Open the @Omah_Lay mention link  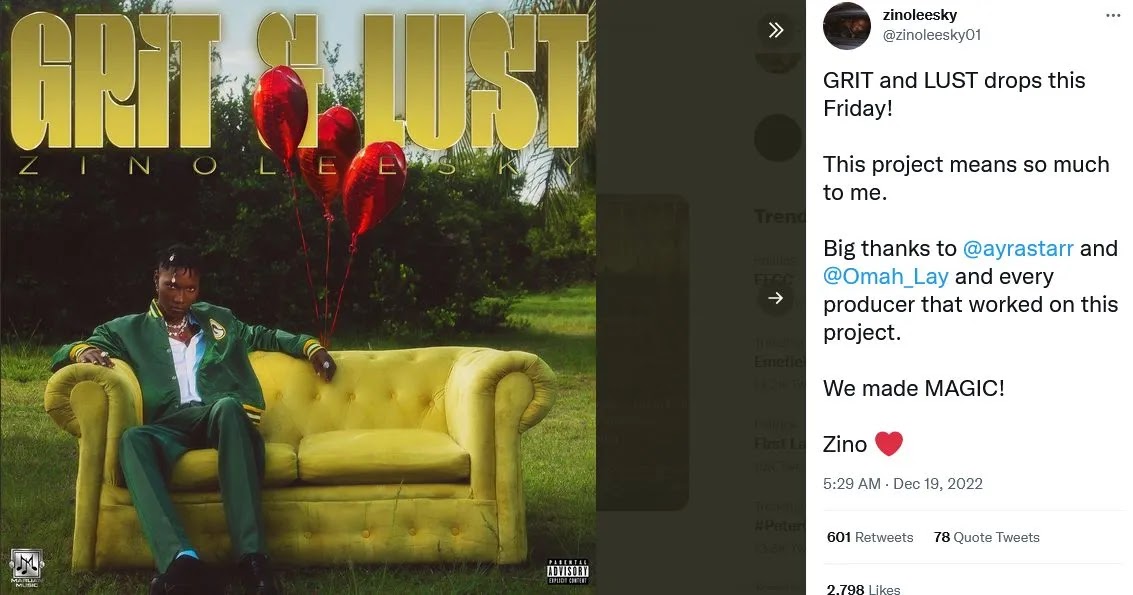885,276
